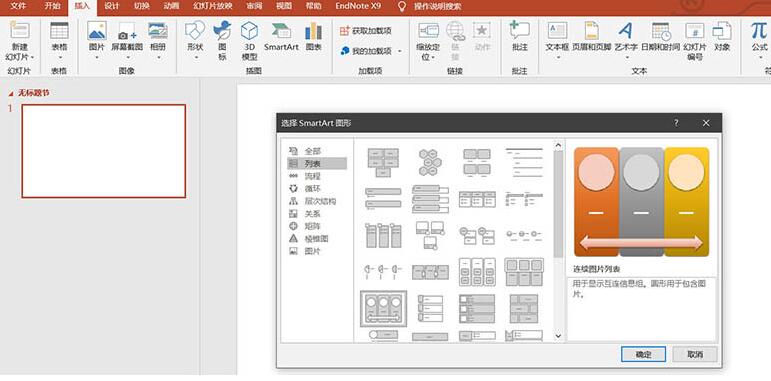Click the 缩放定位 icon

(x=428, y=30)
